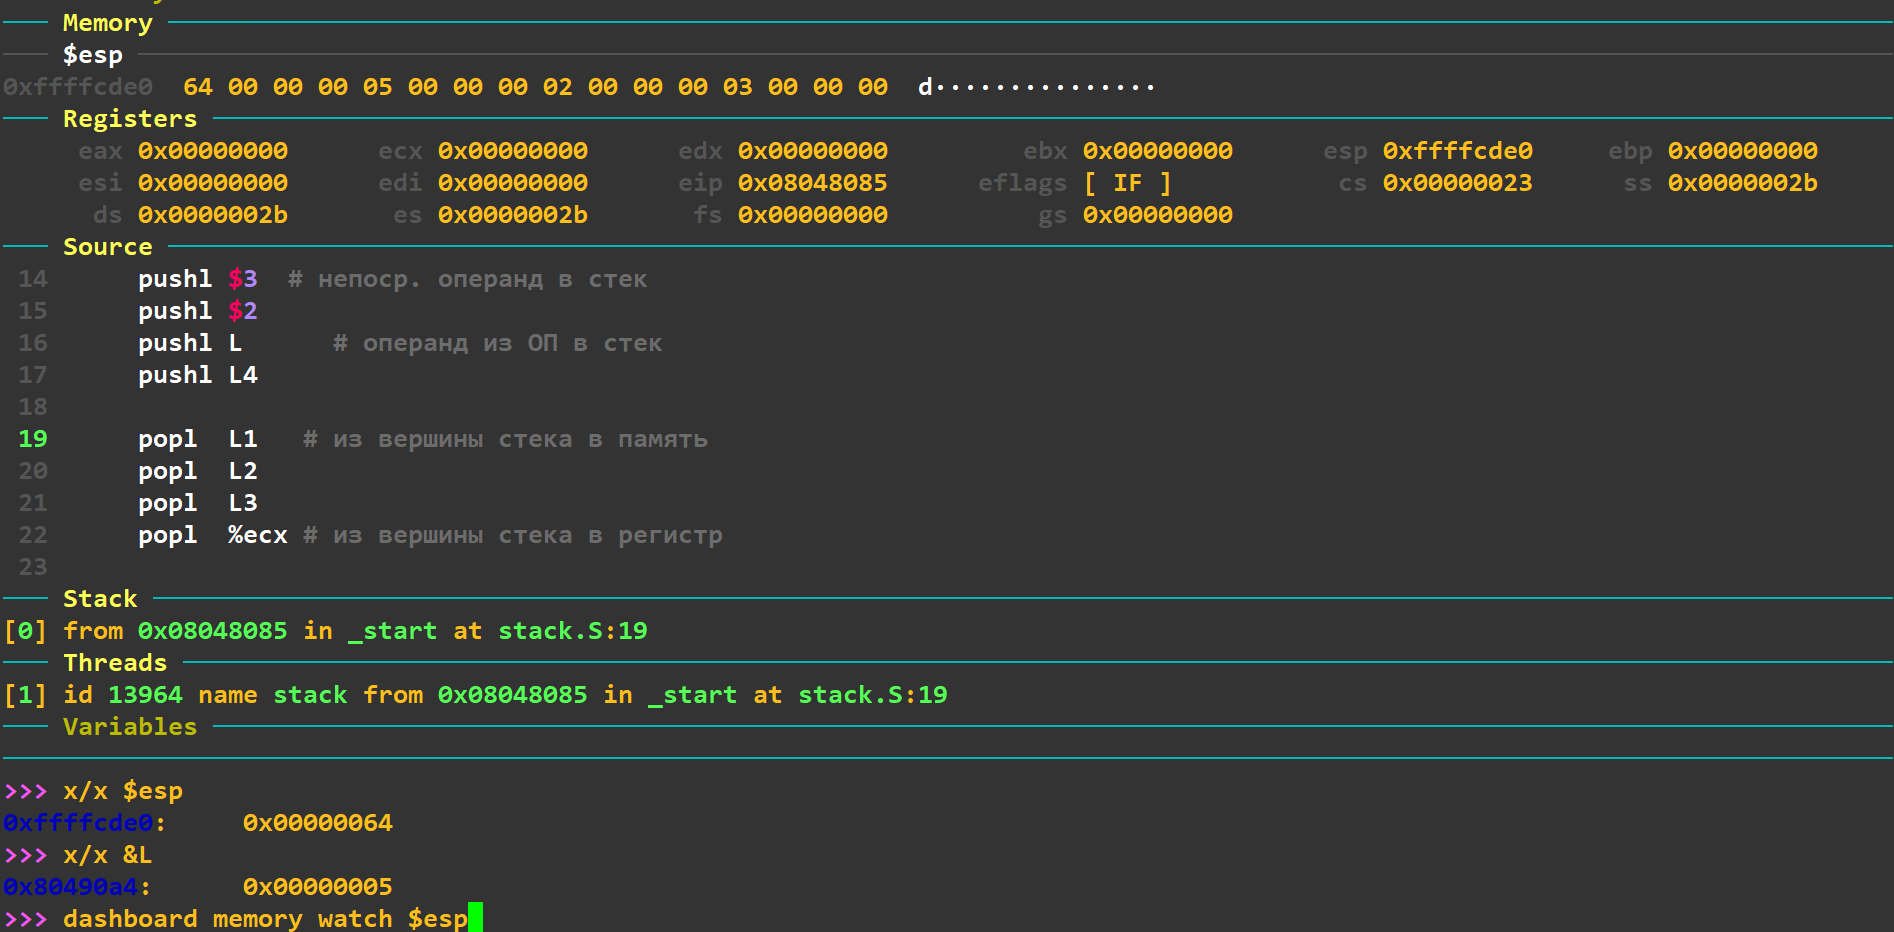The width and height of the screenshot is (1894, 932).
Task: Click the x/x $esp output value 0x00000064
Action: pyautogui.click(x=317, y=823)
